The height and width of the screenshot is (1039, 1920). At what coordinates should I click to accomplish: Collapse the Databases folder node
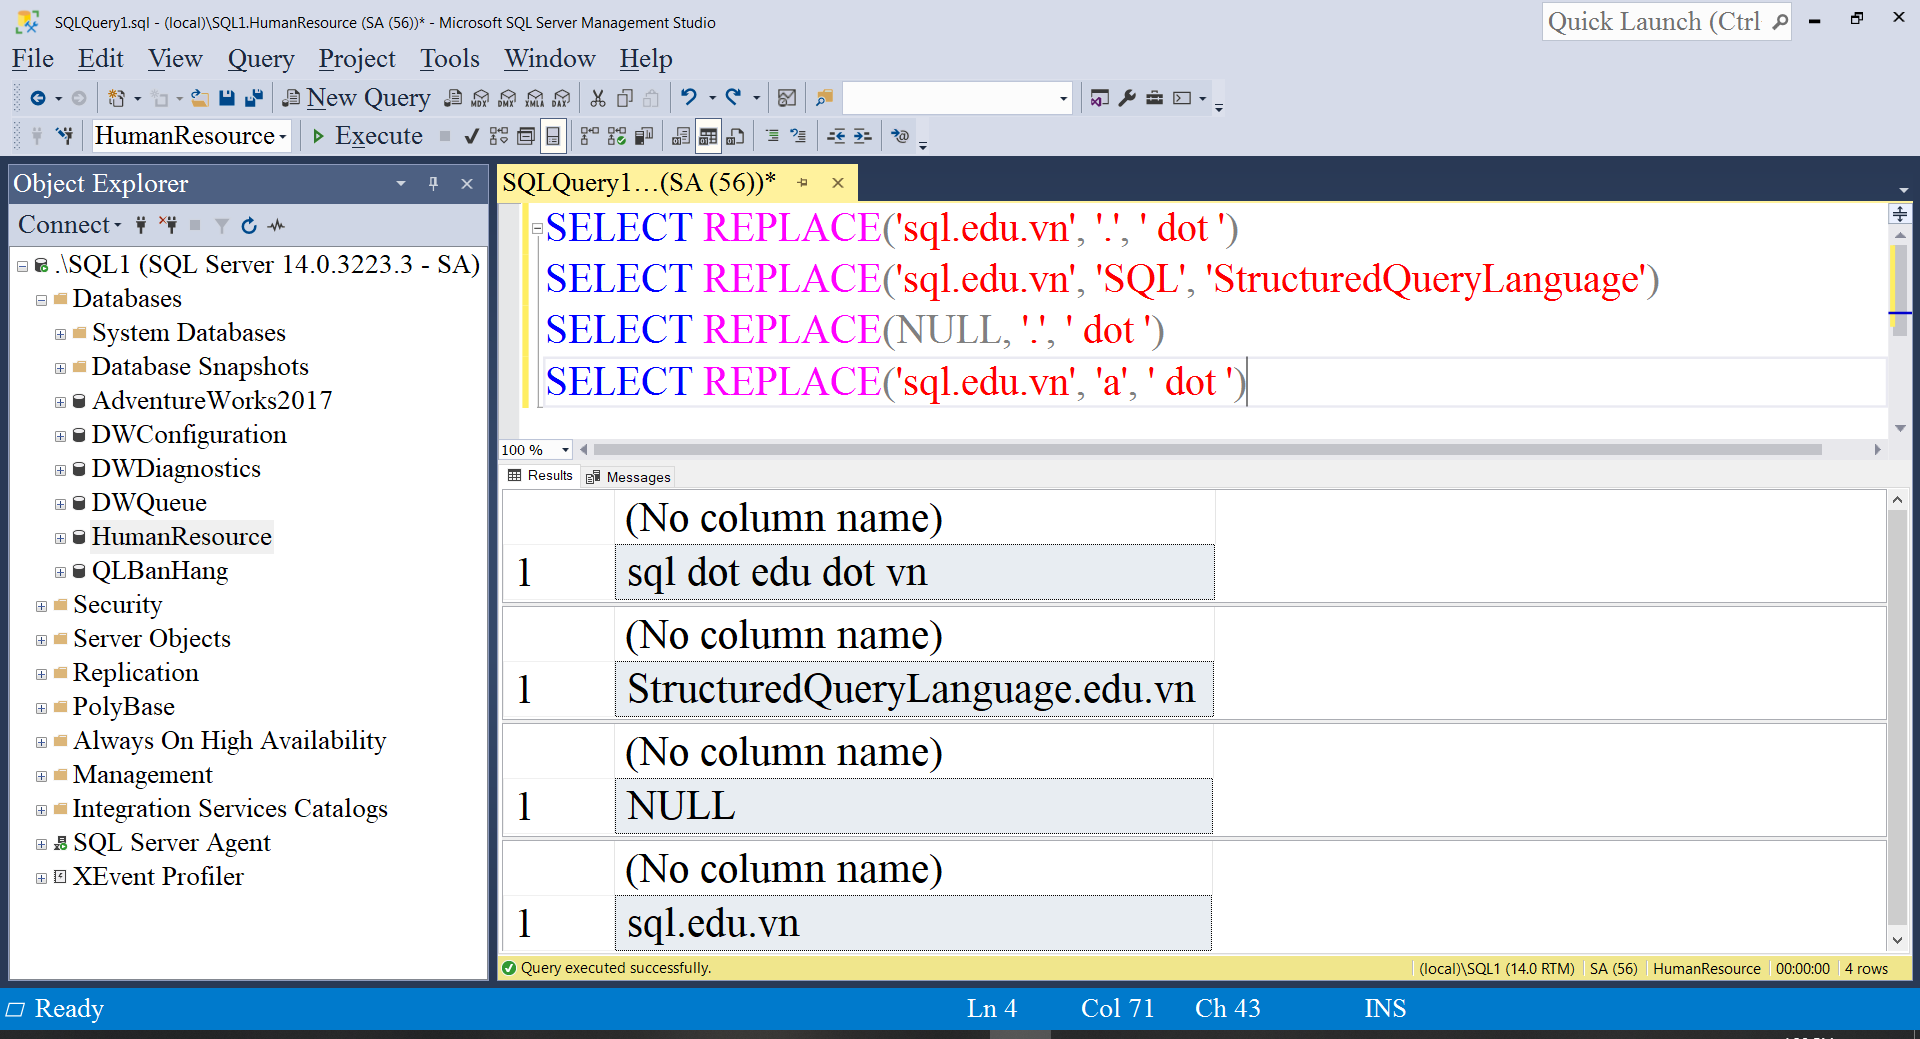[x=41, y=300]
